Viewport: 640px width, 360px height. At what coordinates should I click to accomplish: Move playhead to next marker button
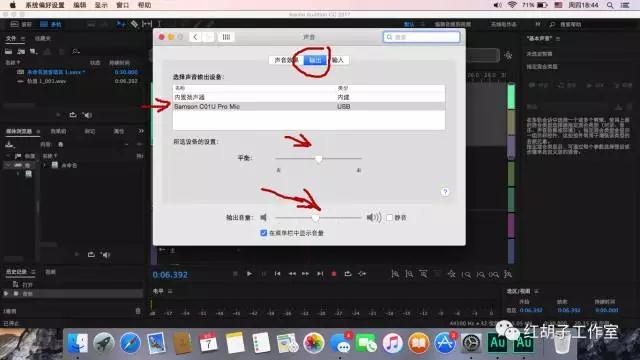coord(320,274)
